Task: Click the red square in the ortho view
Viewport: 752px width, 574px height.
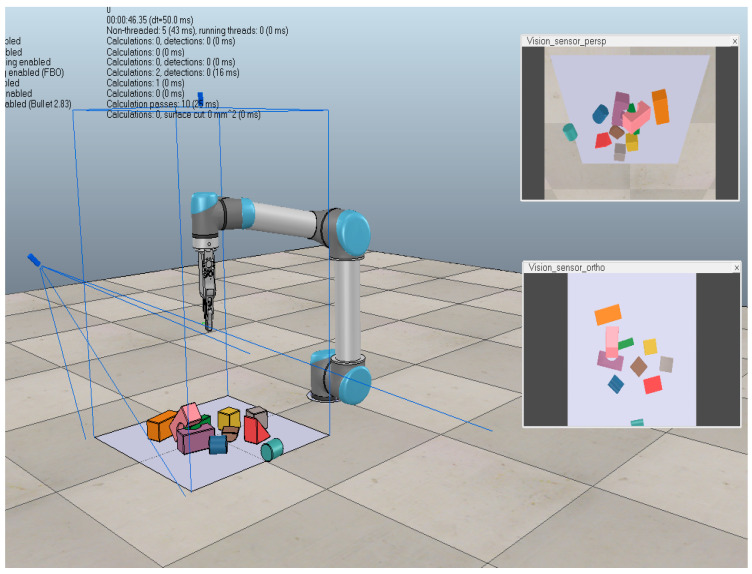Action: point(652,385)
